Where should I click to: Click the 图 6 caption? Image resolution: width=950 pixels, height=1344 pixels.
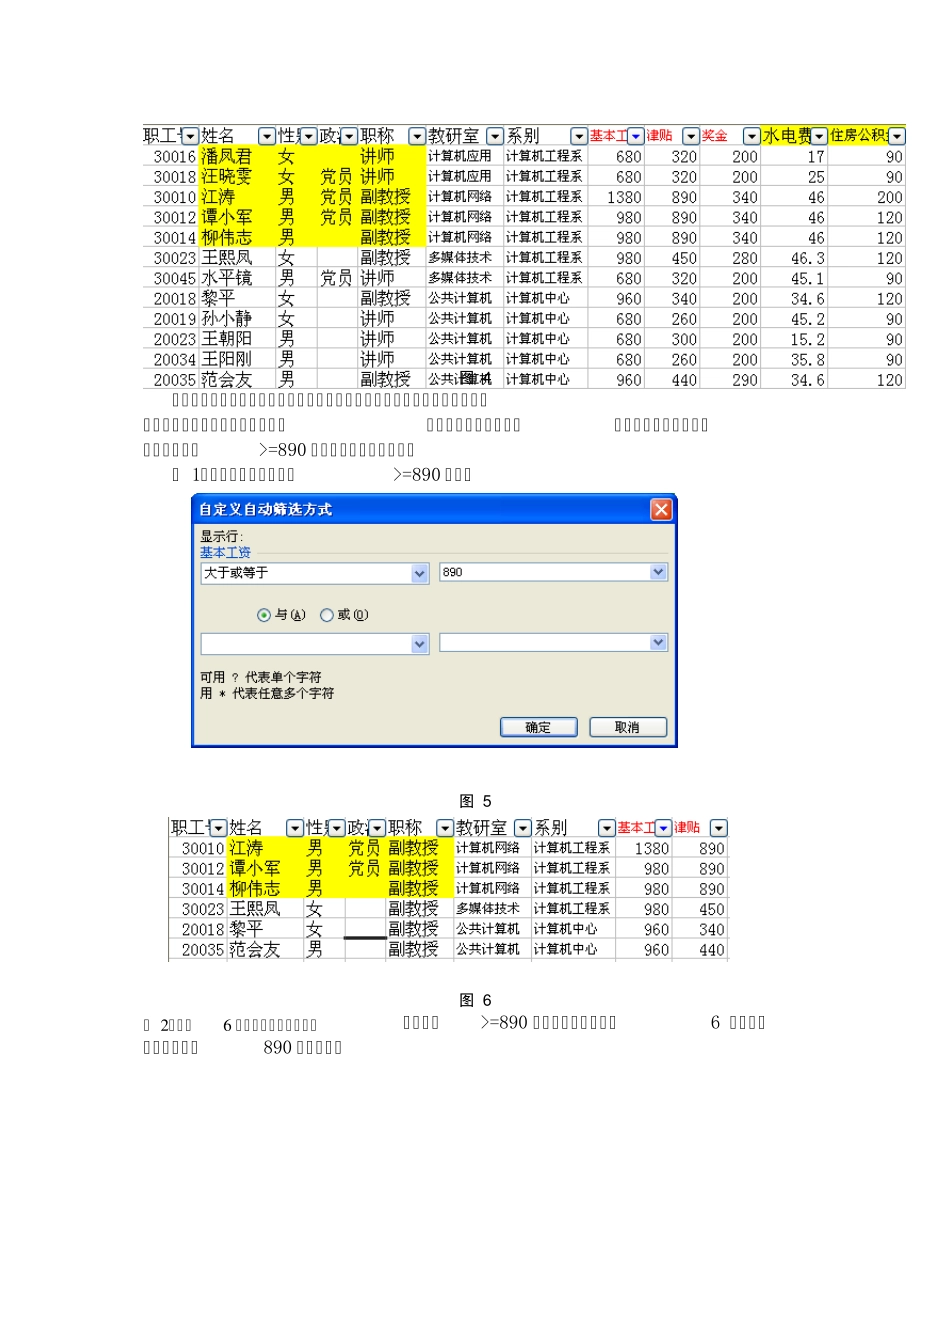pyautogui.click(x=475, y=1000)
